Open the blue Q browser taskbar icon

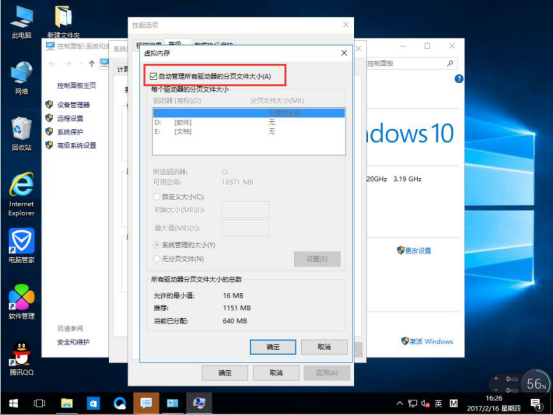pos(120,403)
